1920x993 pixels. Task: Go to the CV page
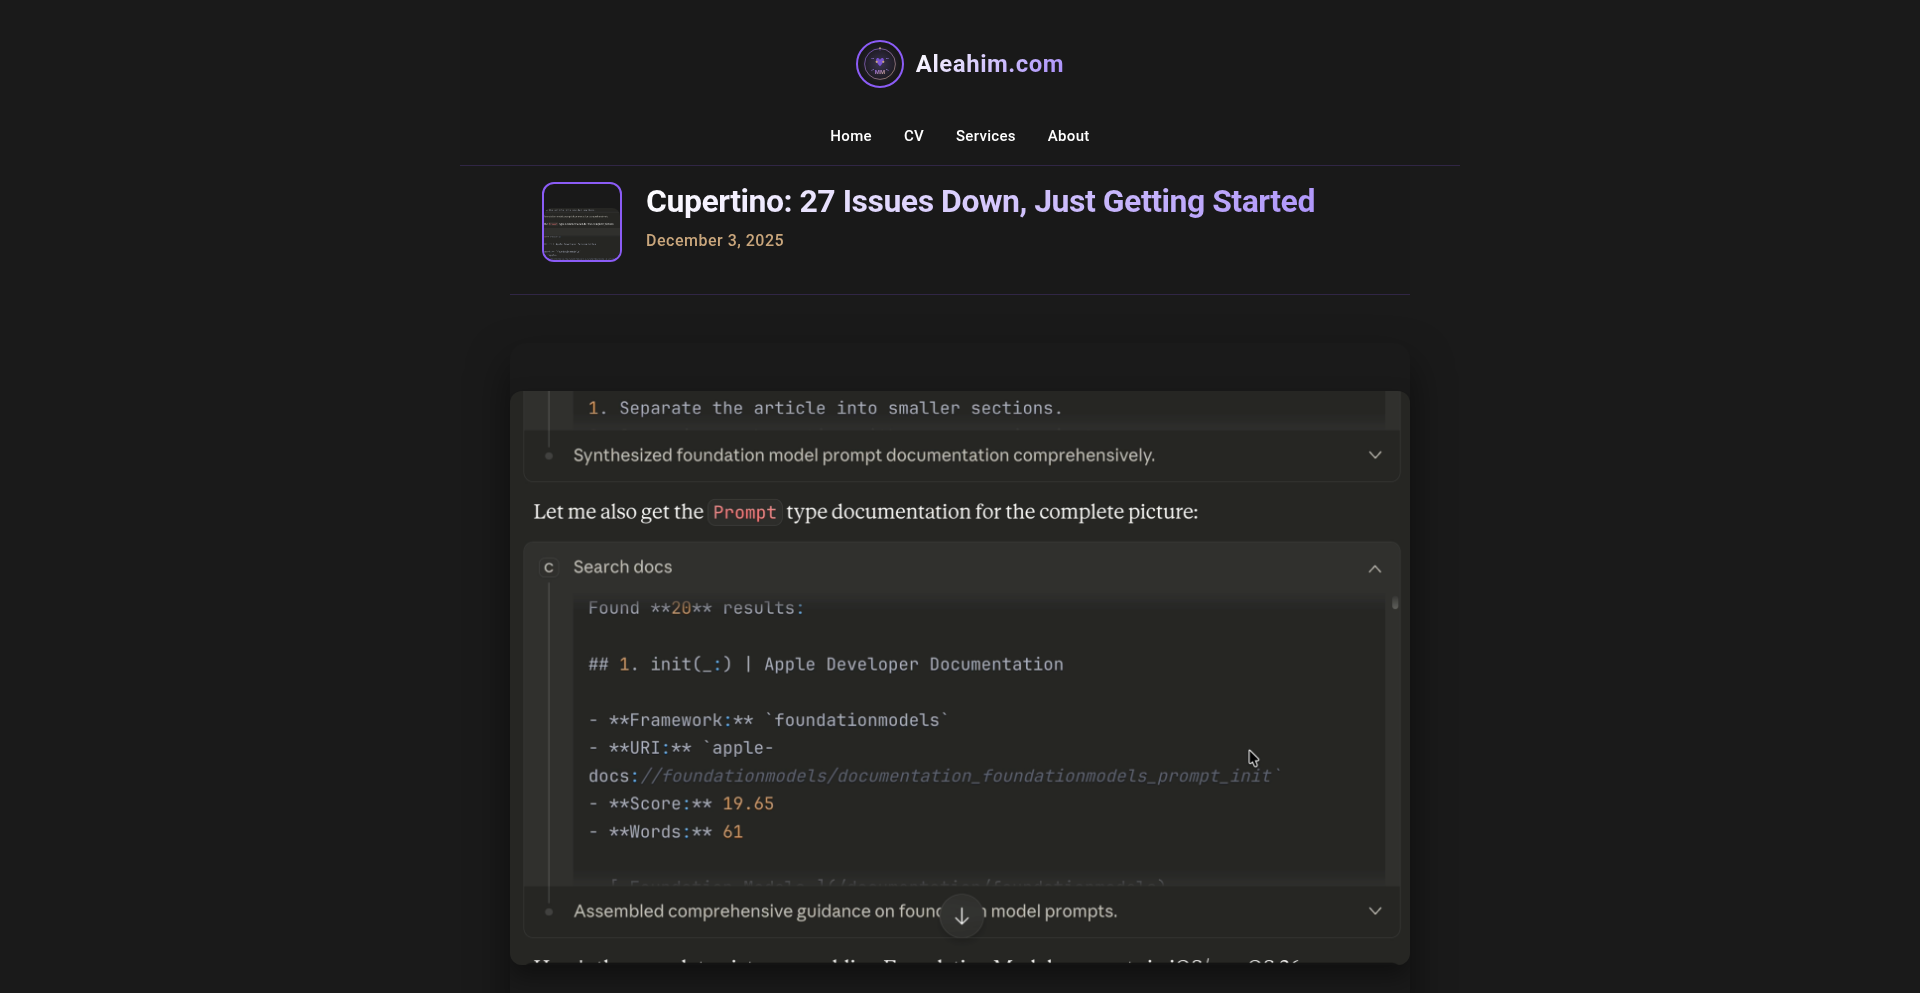(913, 136)
